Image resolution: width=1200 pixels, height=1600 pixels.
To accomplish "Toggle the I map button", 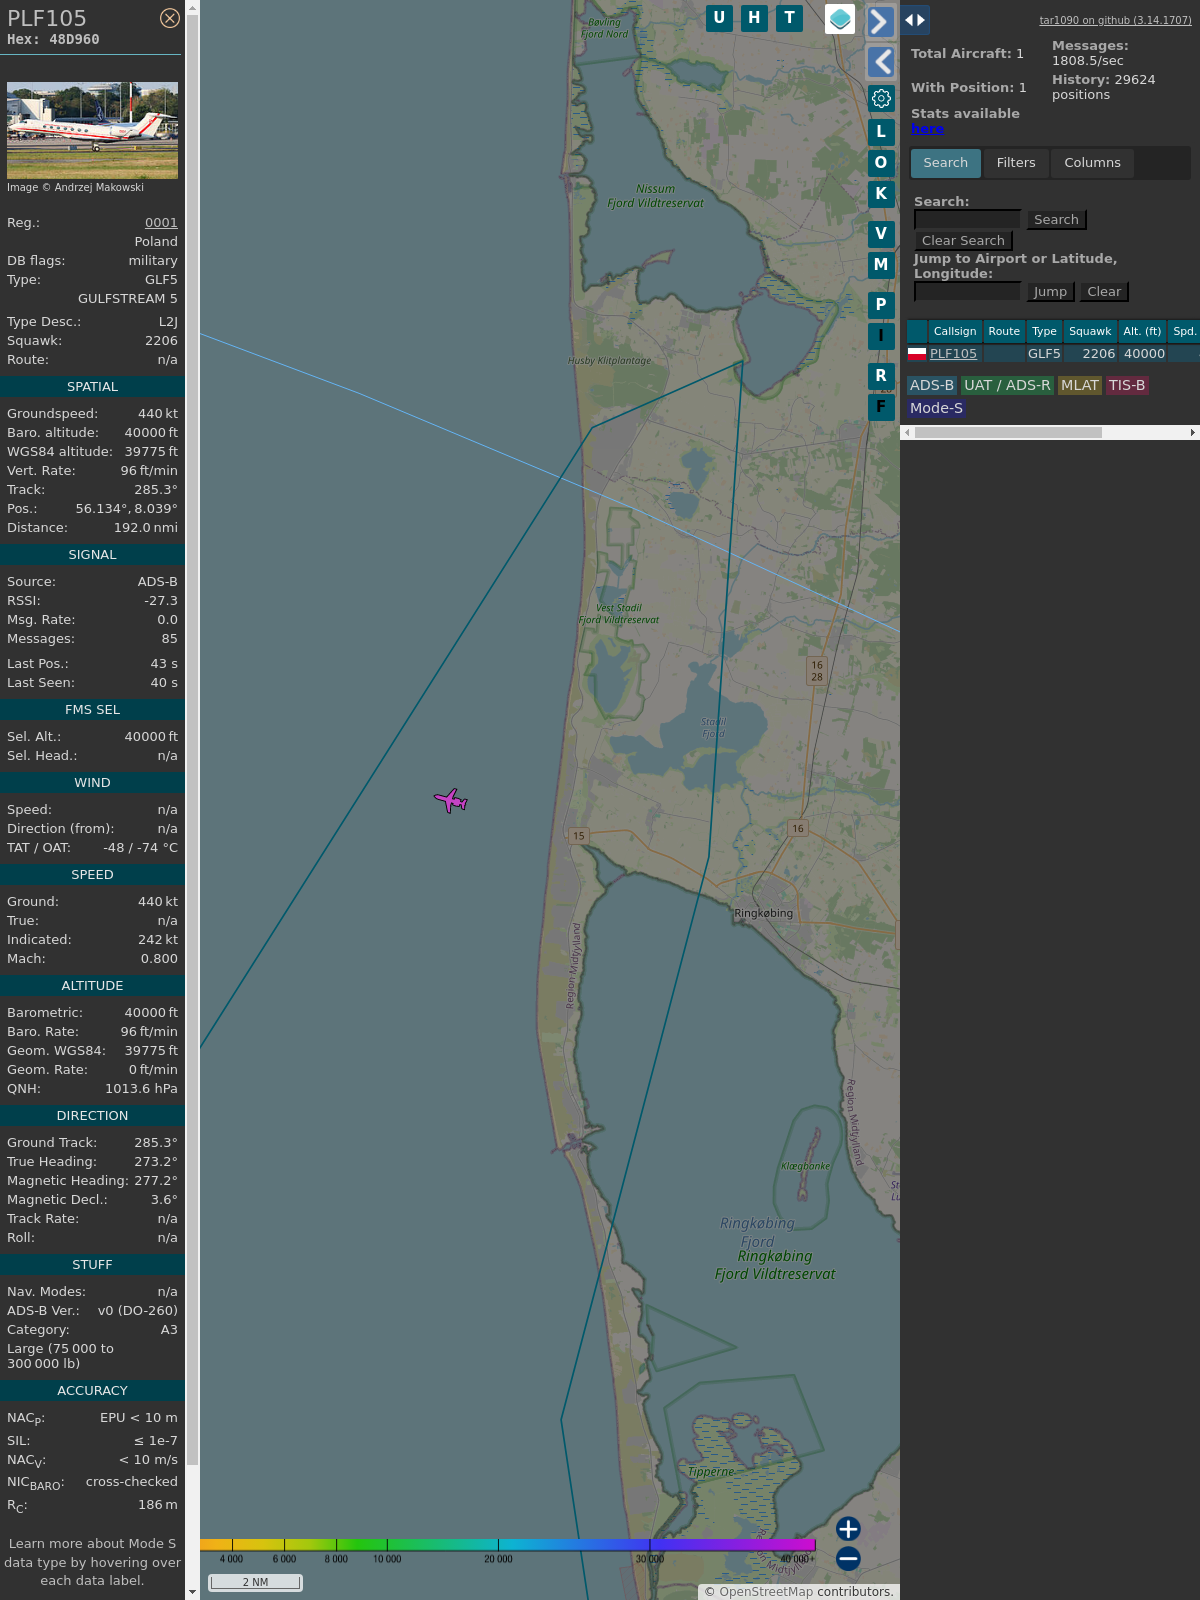I will 881,336.
